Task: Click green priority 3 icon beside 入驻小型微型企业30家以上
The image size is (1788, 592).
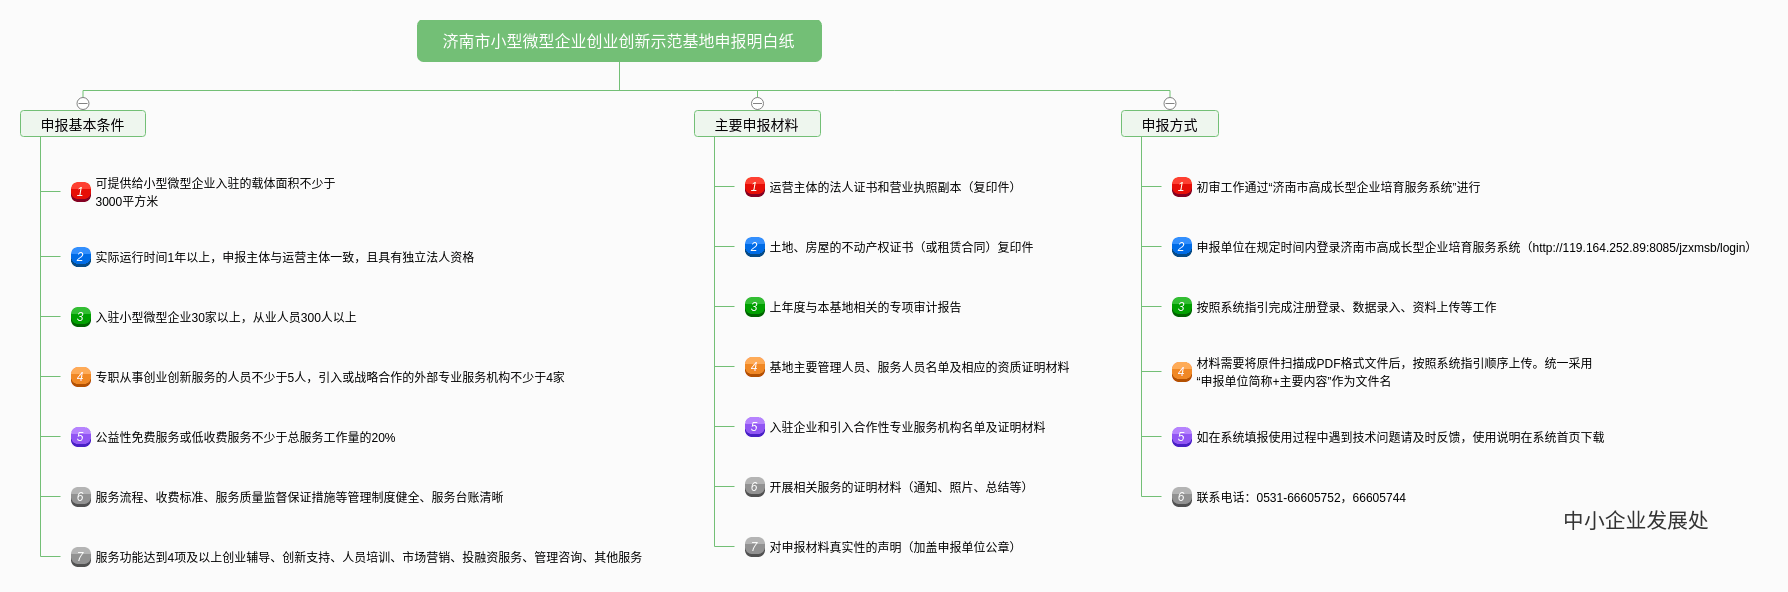Action: tap(81, 317)
